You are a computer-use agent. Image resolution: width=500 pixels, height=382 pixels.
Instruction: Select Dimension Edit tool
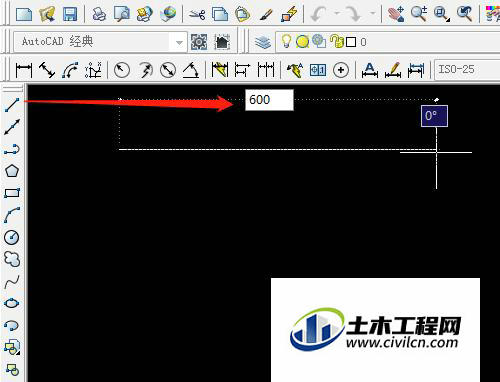click(370, 70)
